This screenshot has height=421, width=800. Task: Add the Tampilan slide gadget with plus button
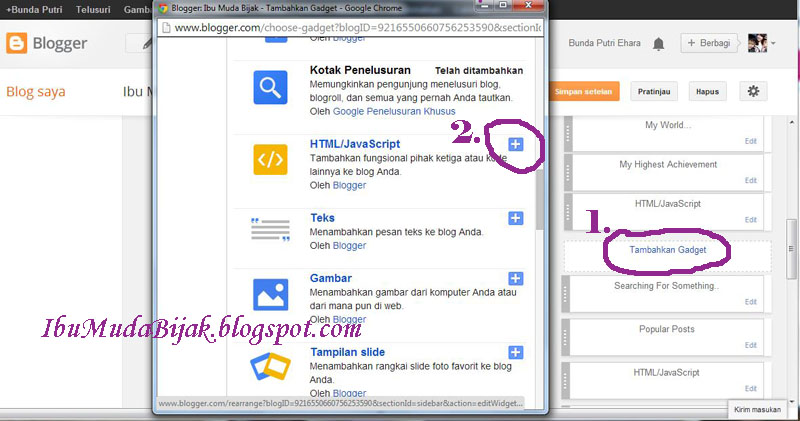click(x=515, y=352)
